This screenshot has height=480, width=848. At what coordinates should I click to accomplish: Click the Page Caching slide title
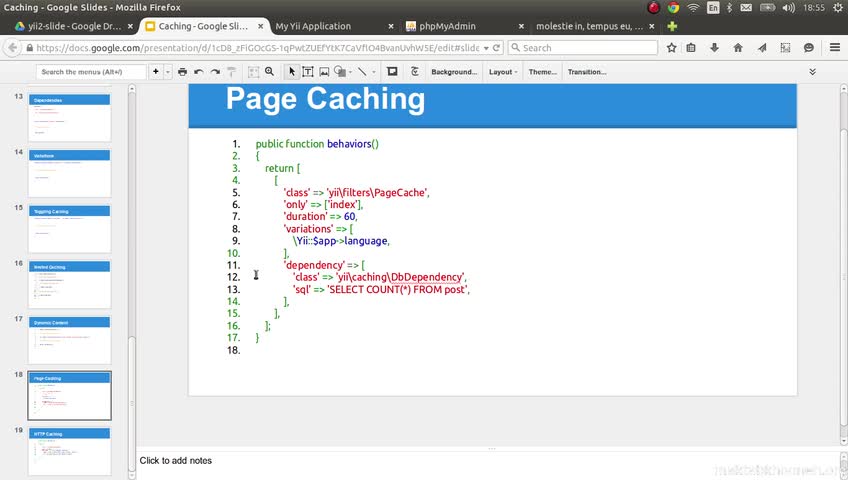(x=326, y=99)
